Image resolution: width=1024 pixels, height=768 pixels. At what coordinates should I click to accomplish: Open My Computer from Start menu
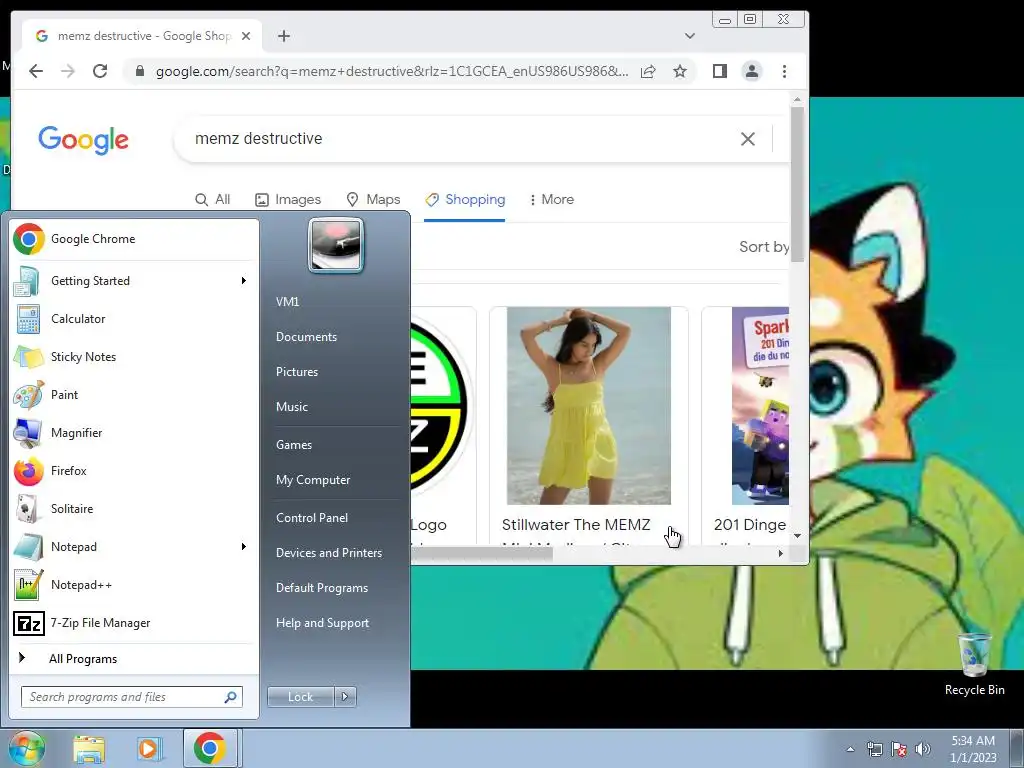click(x=313, y=480)
